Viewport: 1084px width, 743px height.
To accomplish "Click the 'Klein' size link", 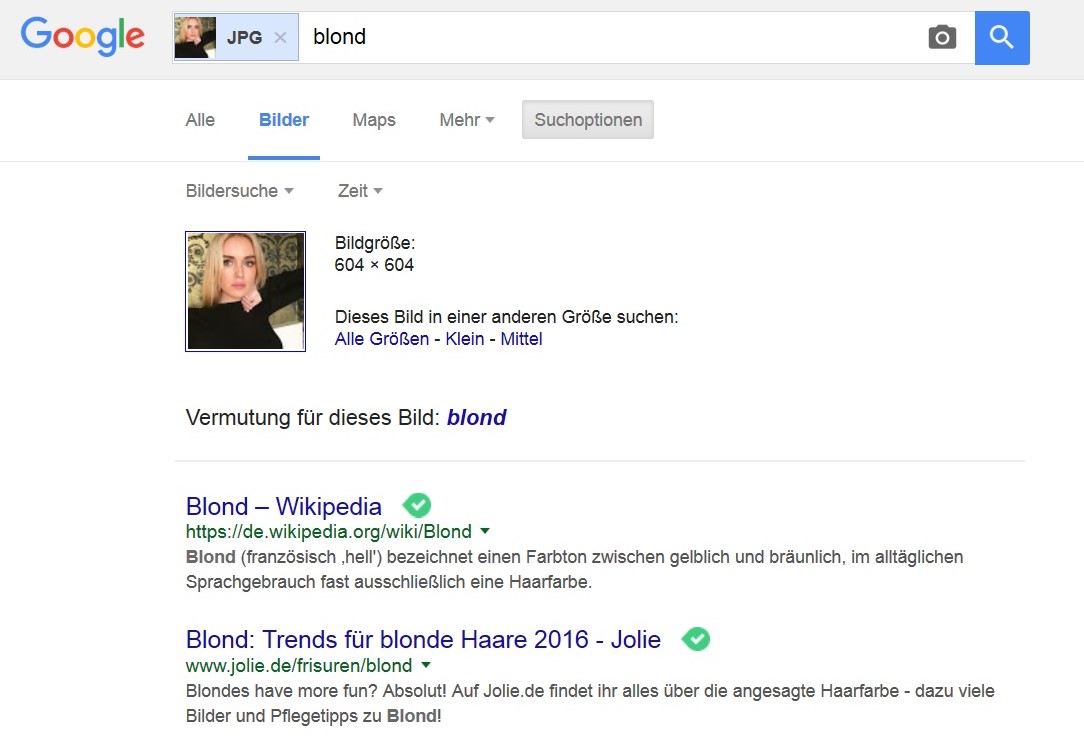I will tap(465, 339).
